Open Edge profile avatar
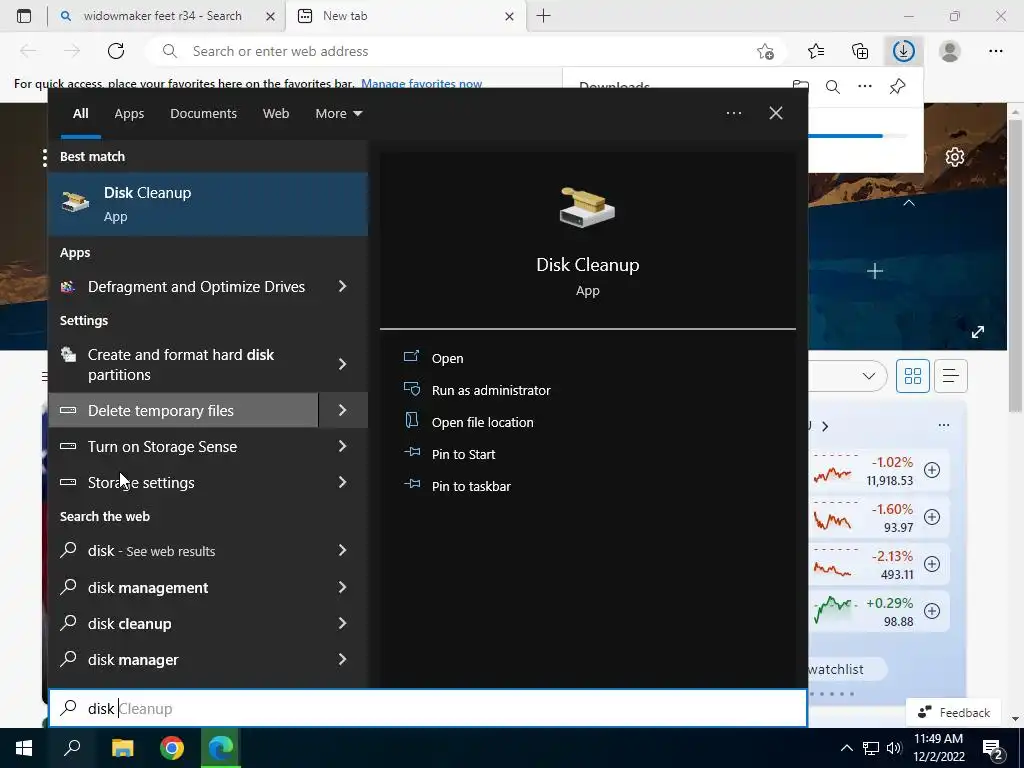Screen dimensions: 1024x768 950,51
